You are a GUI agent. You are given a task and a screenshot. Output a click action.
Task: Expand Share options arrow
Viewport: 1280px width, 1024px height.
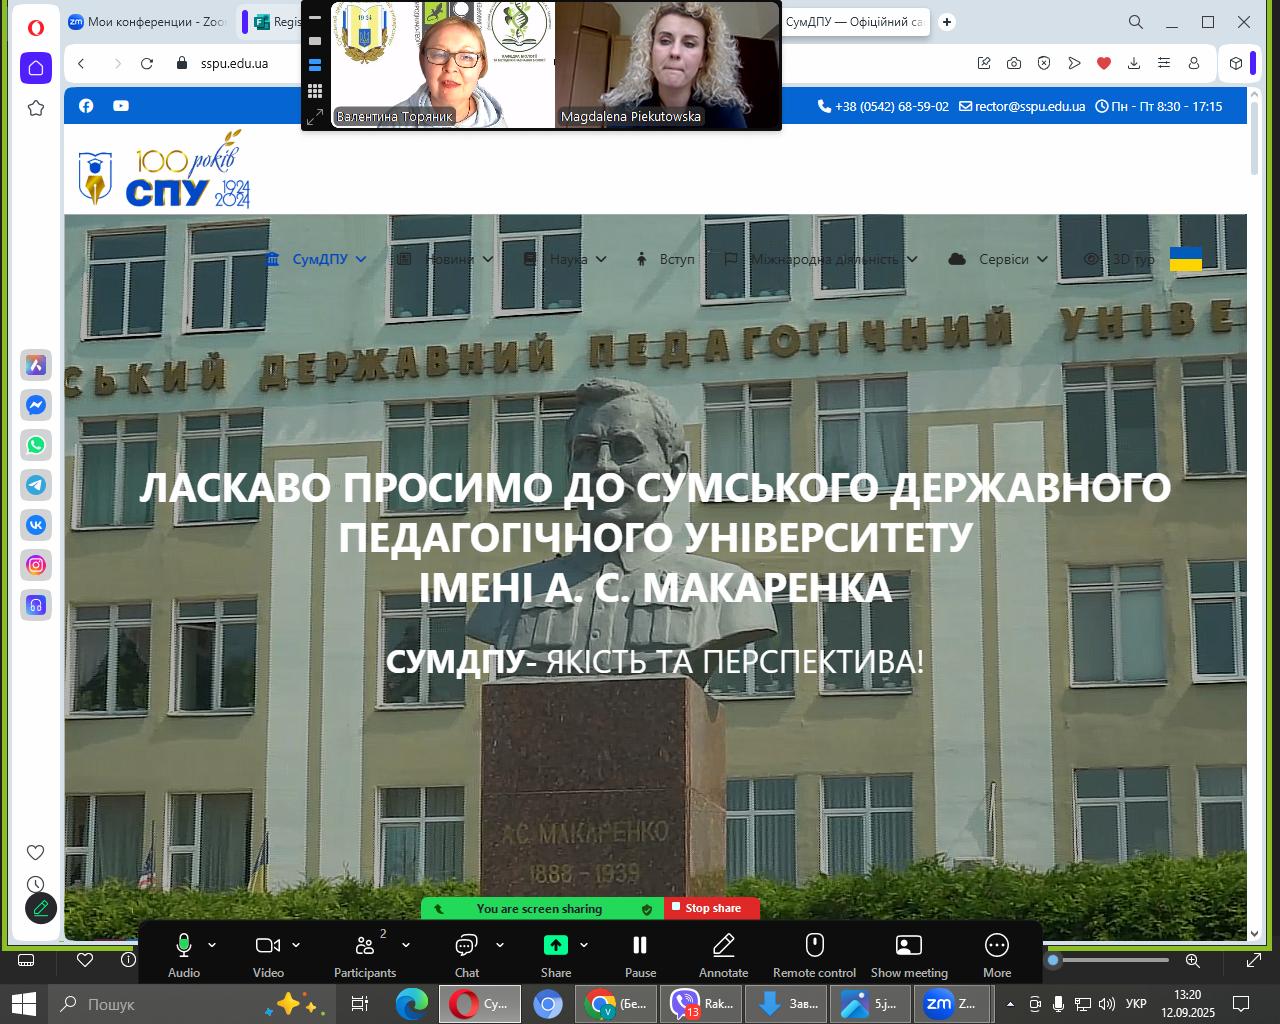pos(584,945)
